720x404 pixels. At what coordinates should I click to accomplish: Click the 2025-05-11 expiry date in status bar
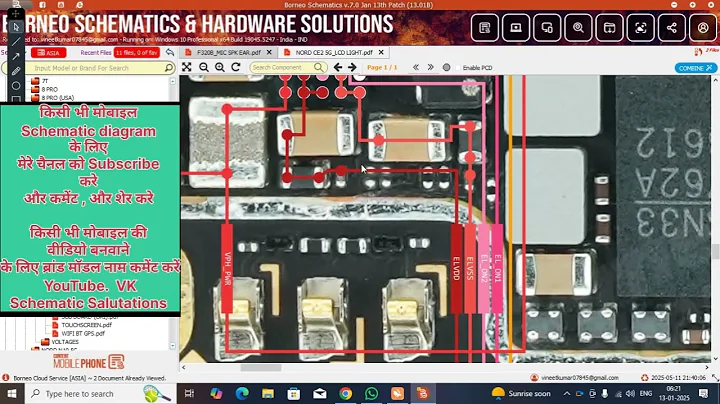[x=678, y=378]
